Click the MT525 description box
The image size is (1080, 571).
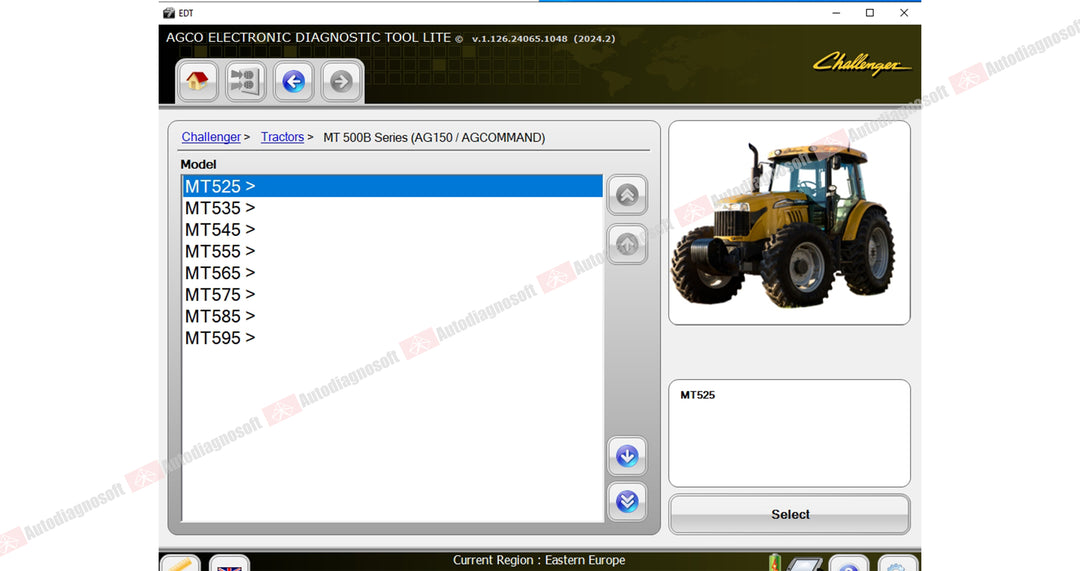(x=789, y=433)
